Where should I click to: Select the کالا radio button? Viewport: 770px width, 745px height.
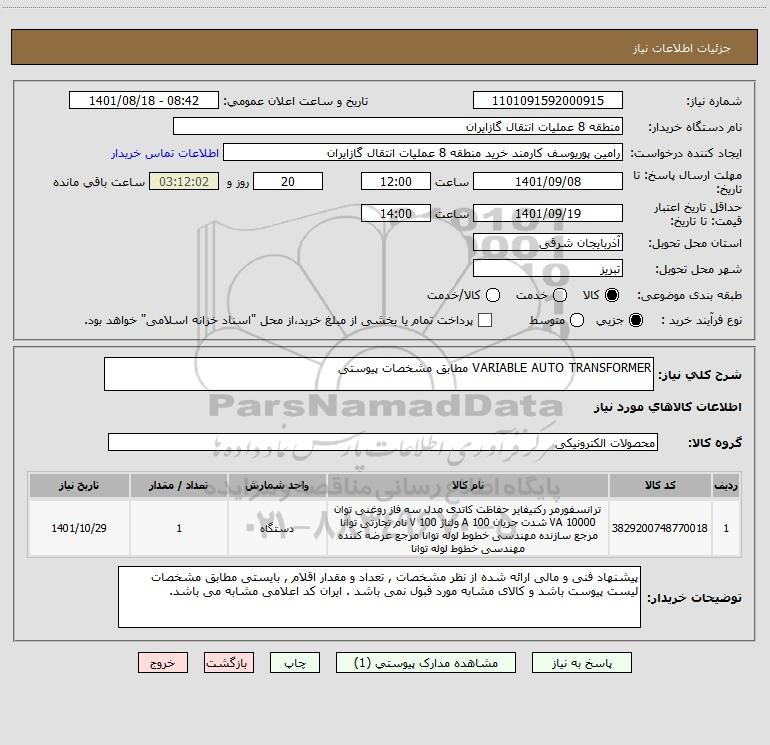click(611, 295)
